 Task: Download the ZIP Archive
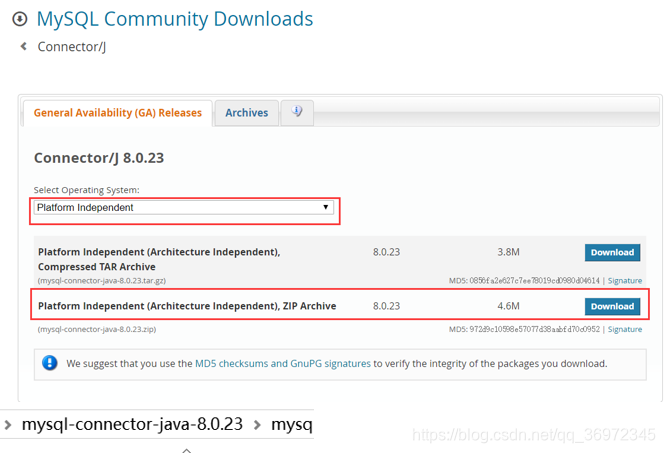click(612, 306)
